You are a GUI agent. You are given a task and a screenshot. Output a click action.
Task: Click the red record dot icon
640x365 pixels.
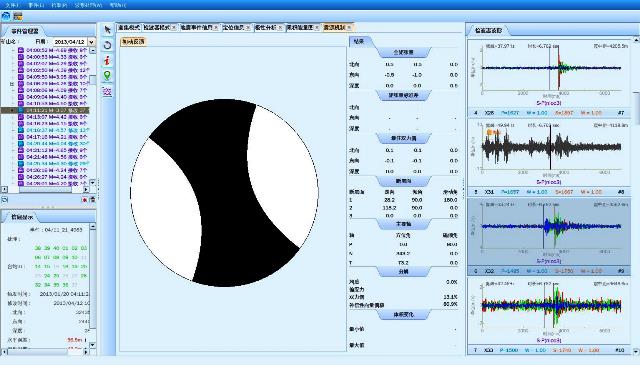tap(84, 200)
